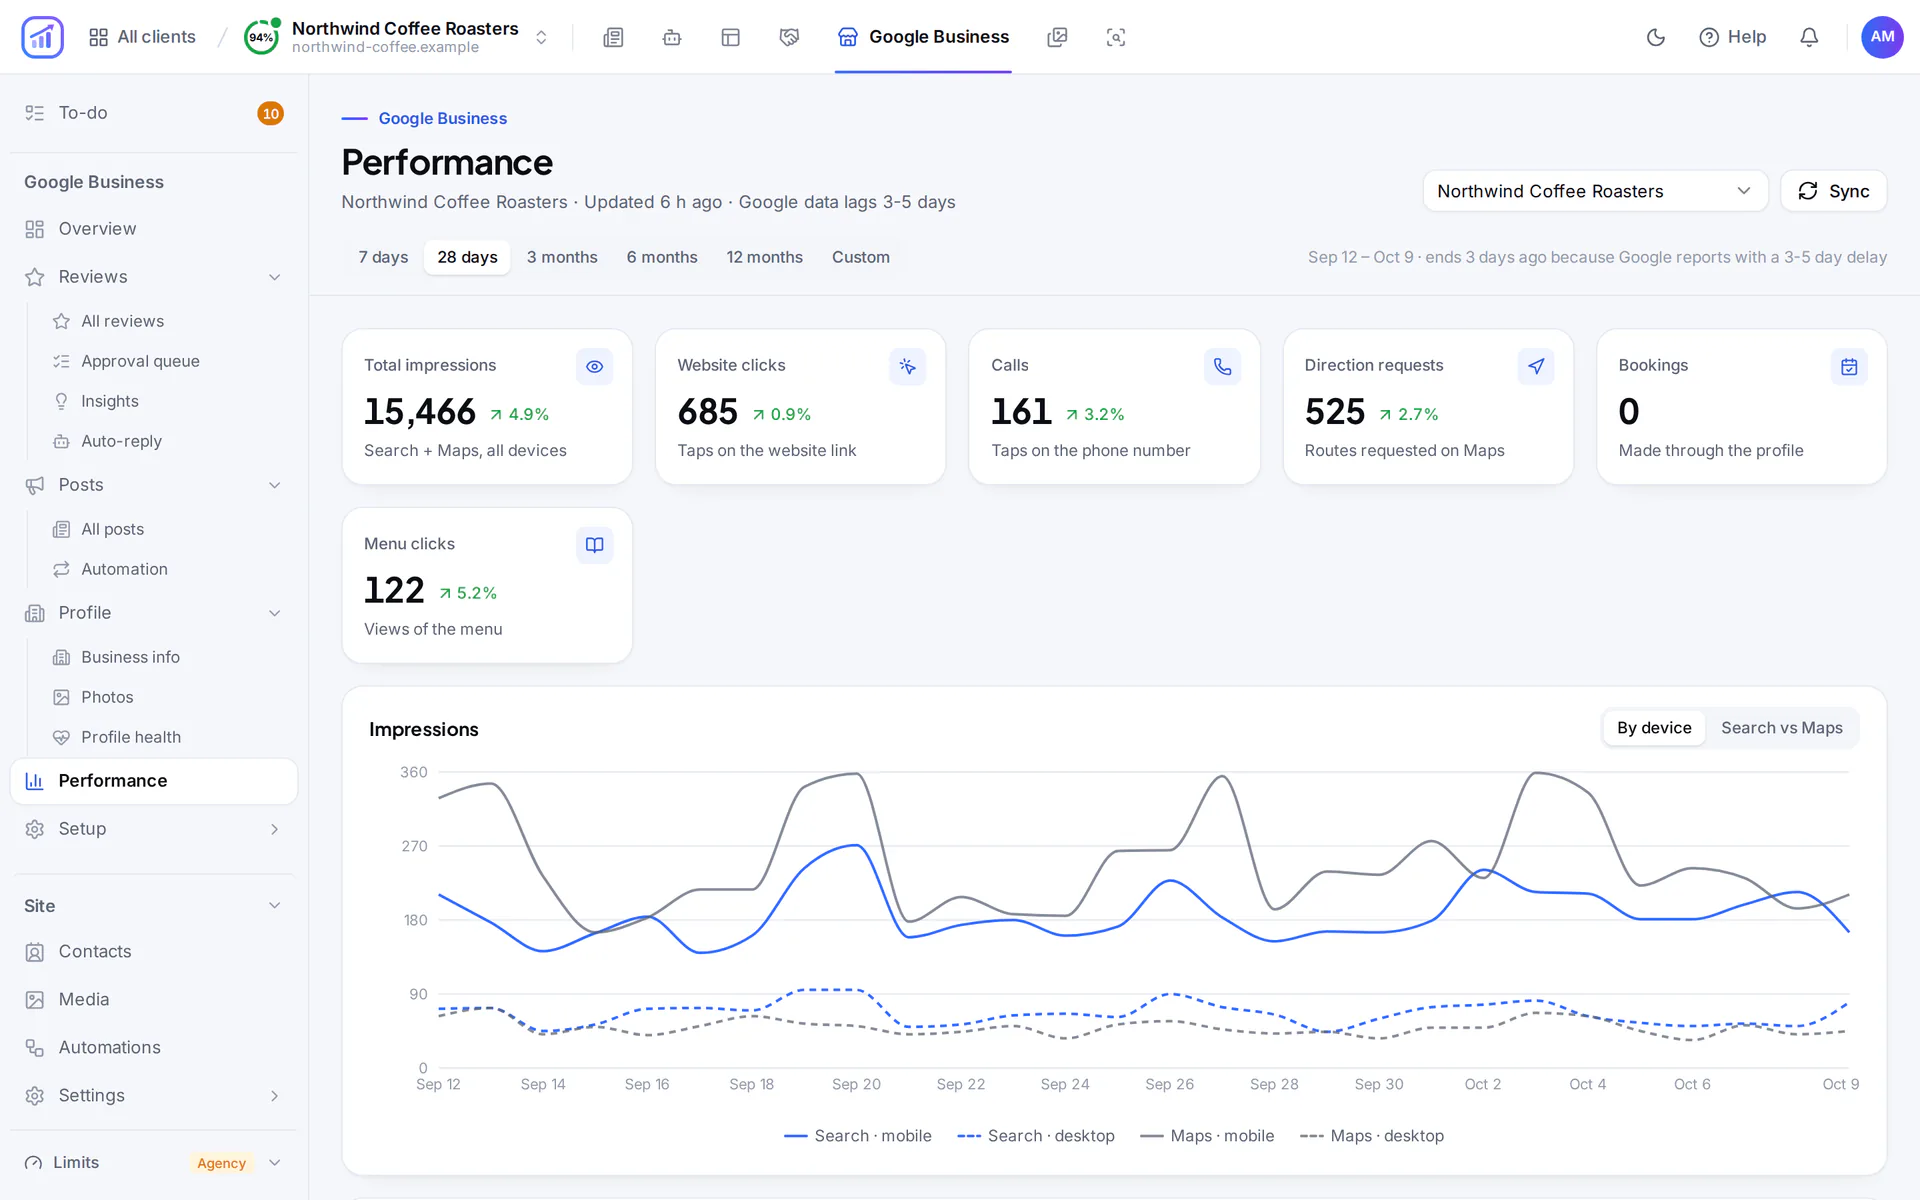This screenshot has height=1200, width=1920.
Task: Open the posts icon in top navigation
Action: (x=613, y=37)
